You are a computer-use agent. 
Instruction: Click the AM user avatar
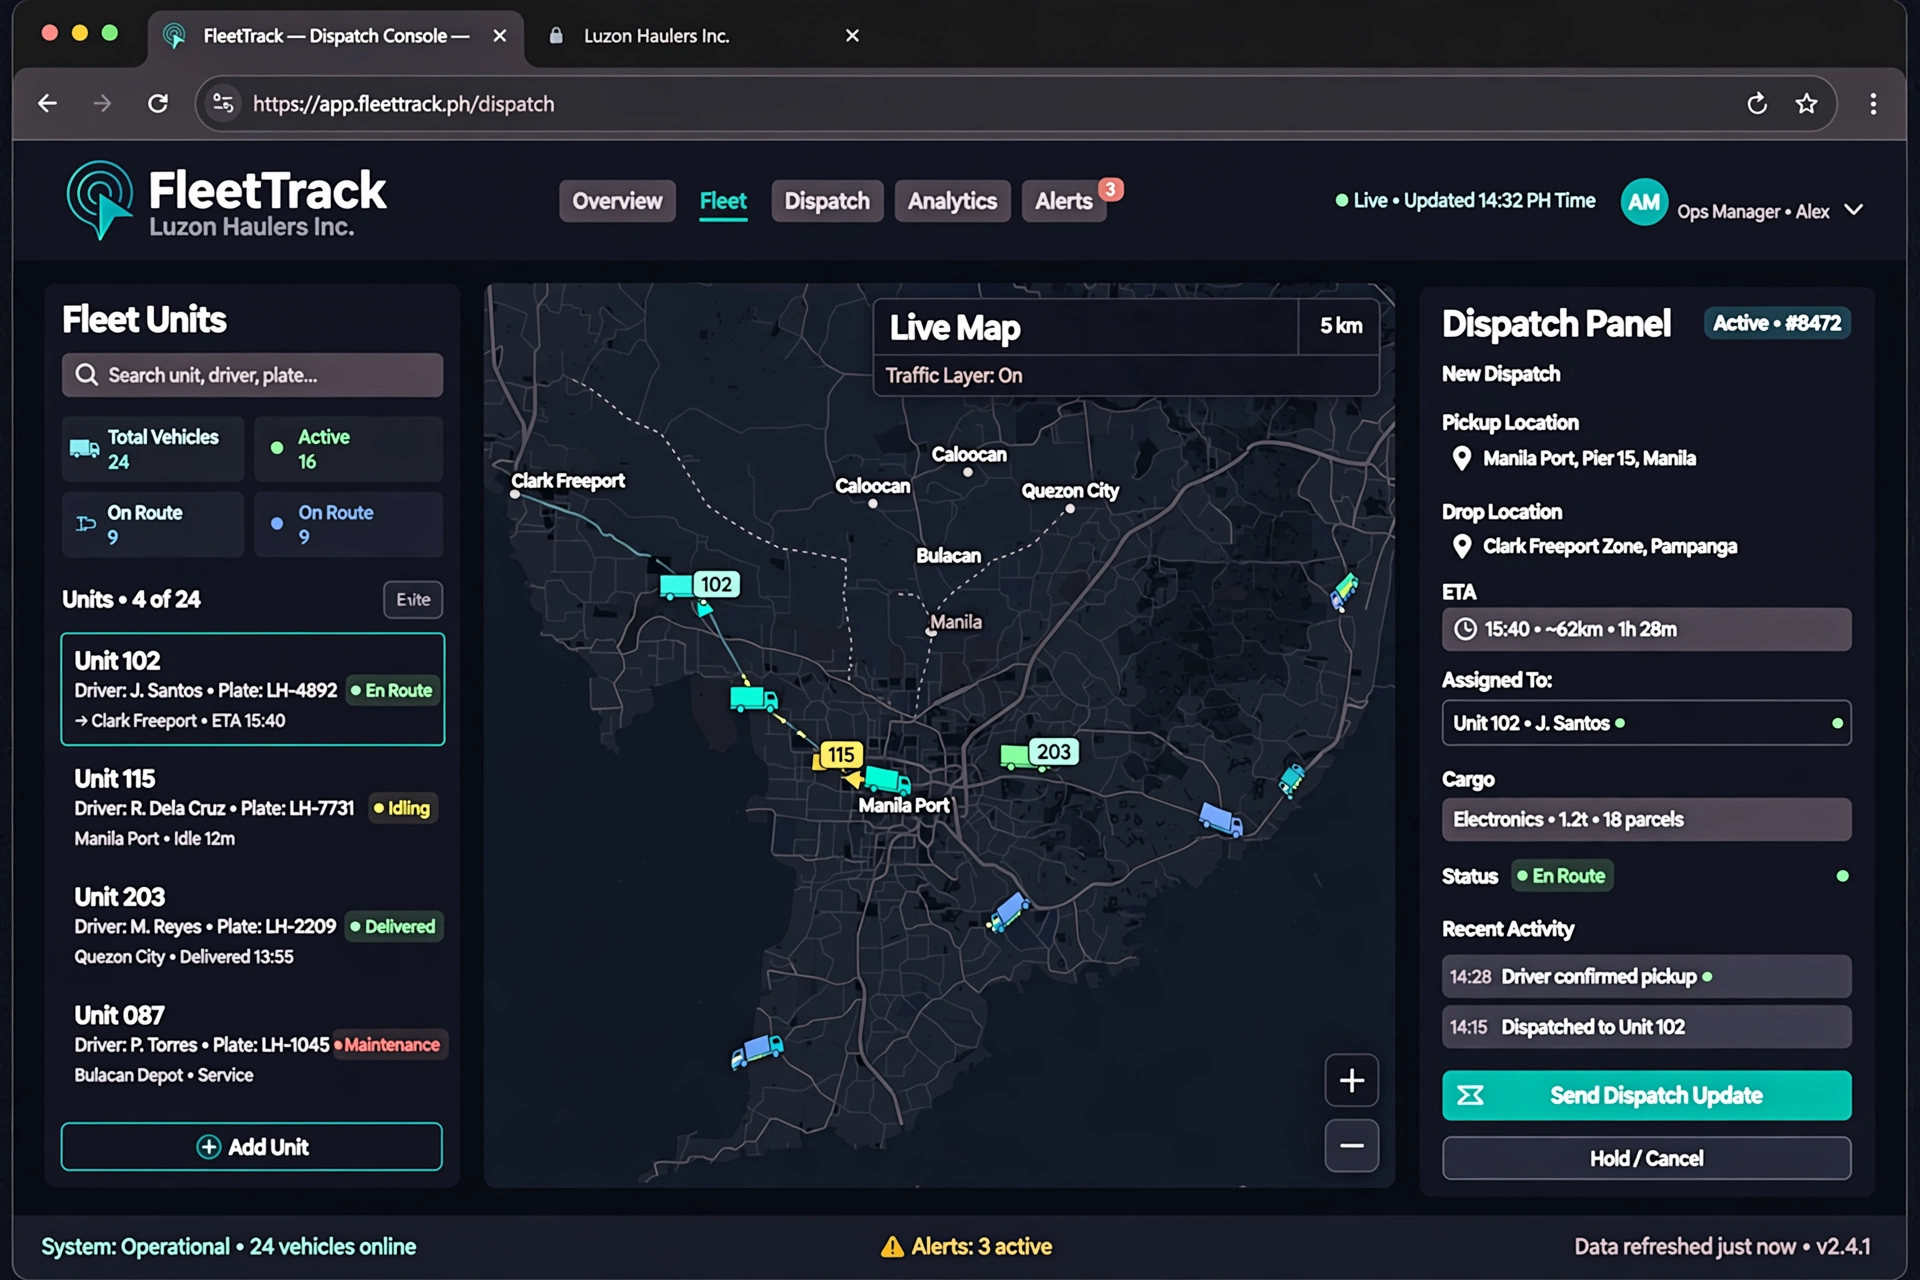coord(1643,202)
